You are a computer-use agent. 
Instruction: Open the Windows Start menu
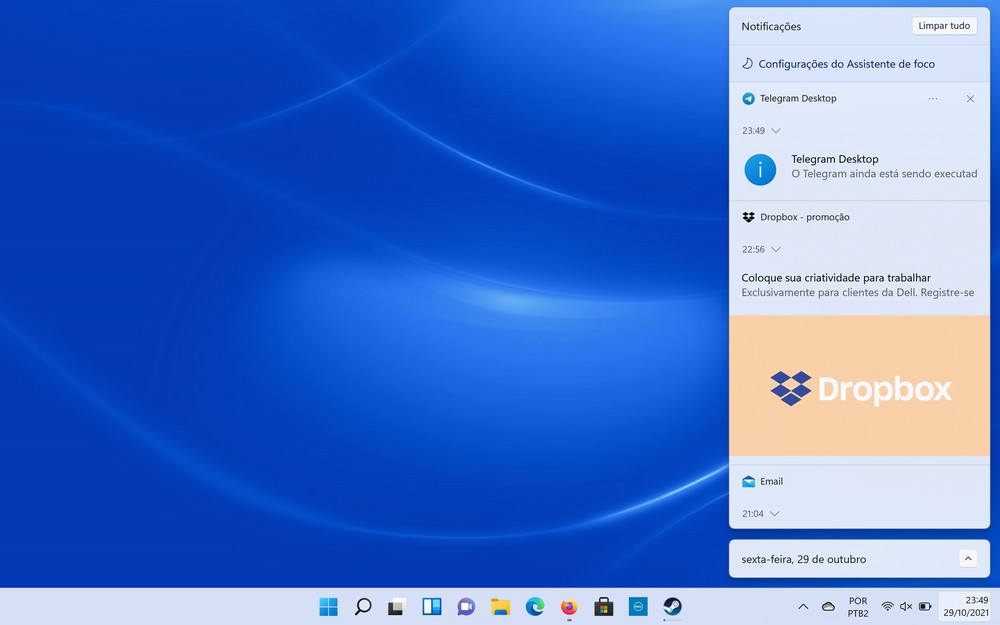328,606
